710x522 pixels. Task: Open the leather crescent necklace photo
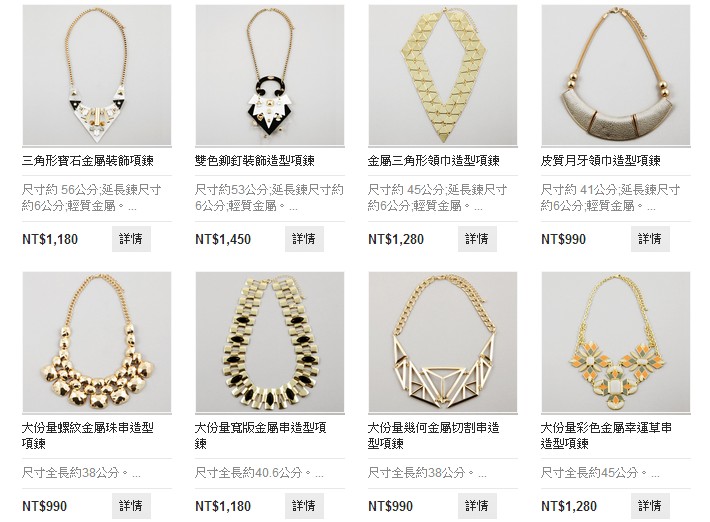pyautogui.click(x=616, y=75)
